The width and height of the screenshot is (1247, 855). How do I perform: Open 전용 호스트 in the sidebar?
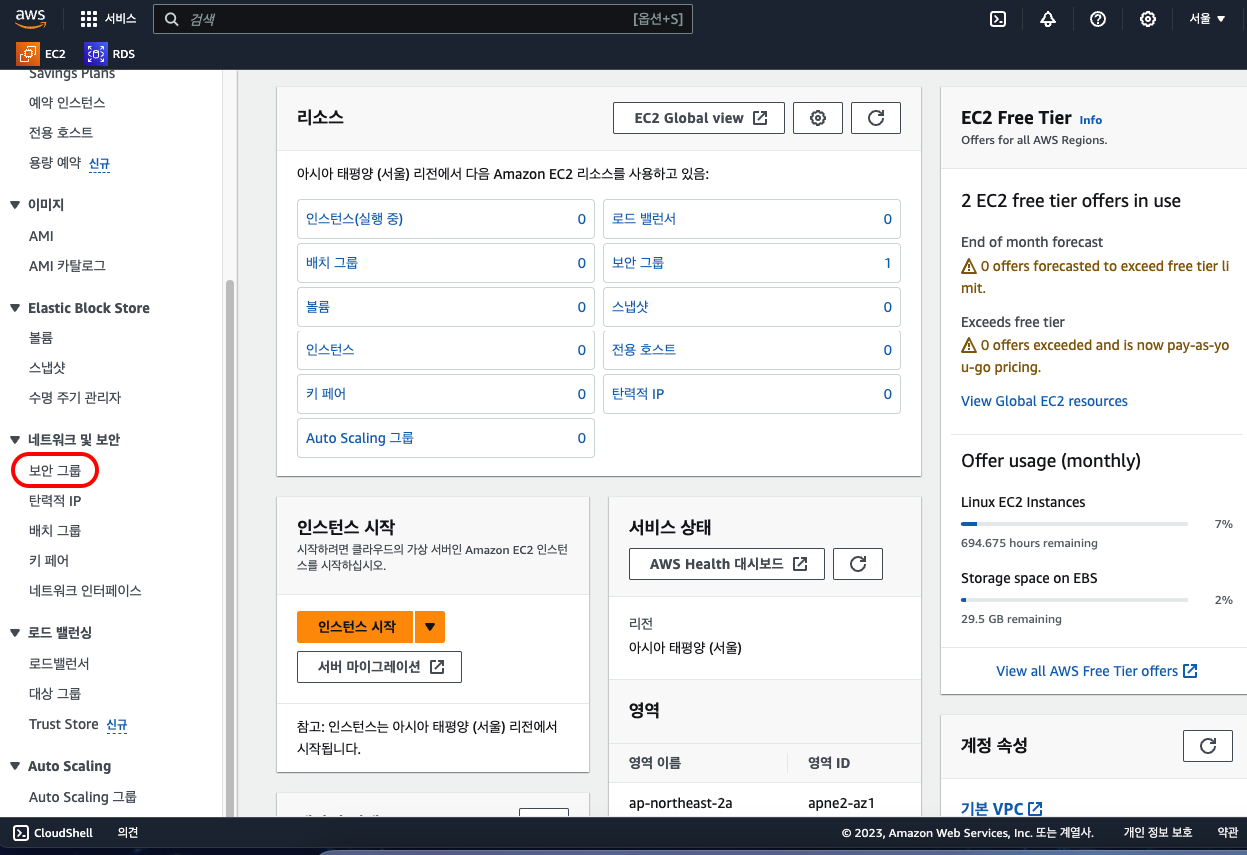(x=61, y=133)
